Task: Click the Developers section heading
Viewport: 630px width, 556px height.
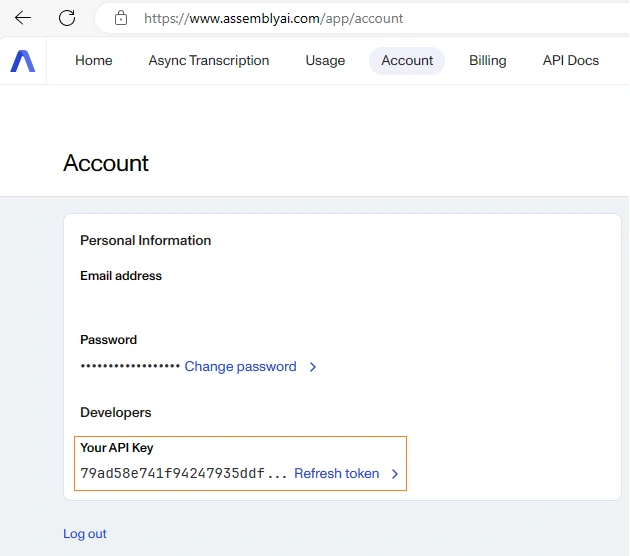Action: tap(116, 413)
